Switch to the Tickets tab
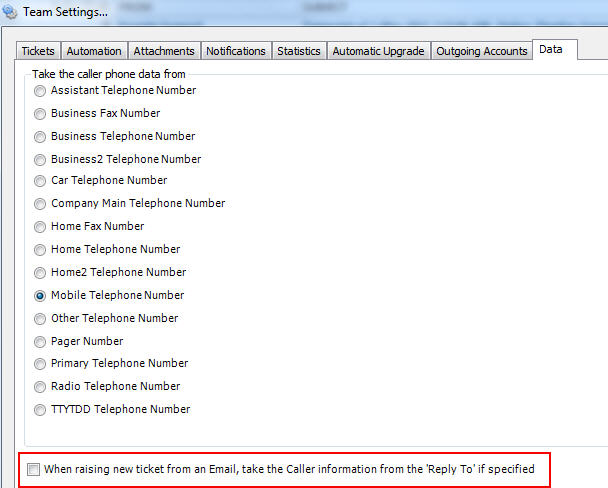 38,51
